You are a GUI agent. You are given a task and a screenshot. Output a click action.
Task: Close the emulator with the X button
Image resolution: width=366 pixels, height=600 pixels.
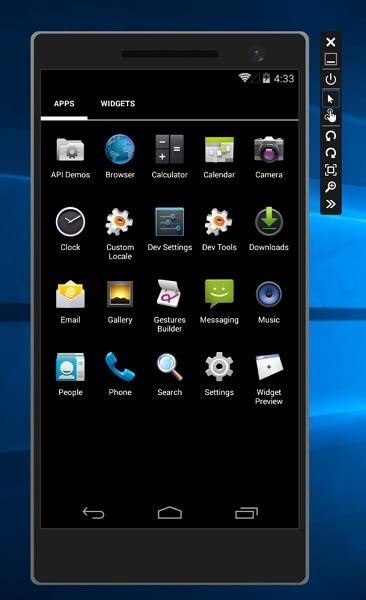(331, 42)
